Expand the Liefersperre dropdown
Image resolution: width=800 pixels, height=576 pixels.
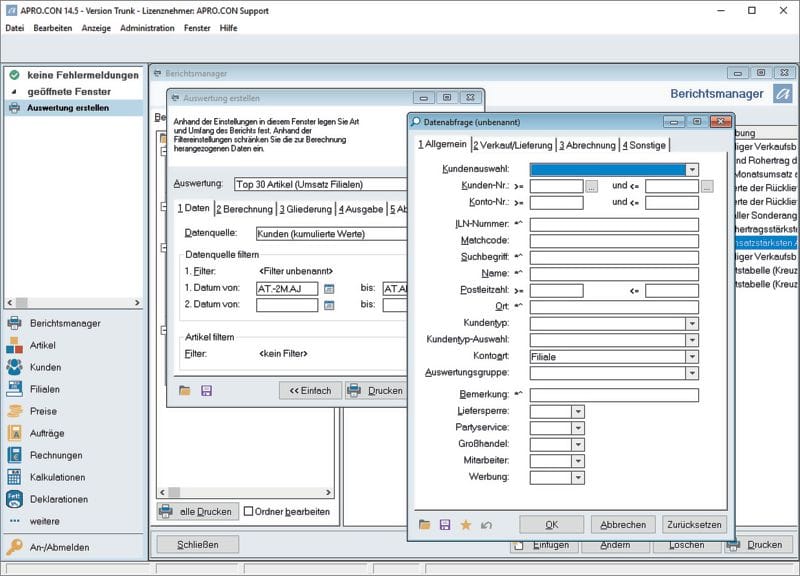coord(577,411)
